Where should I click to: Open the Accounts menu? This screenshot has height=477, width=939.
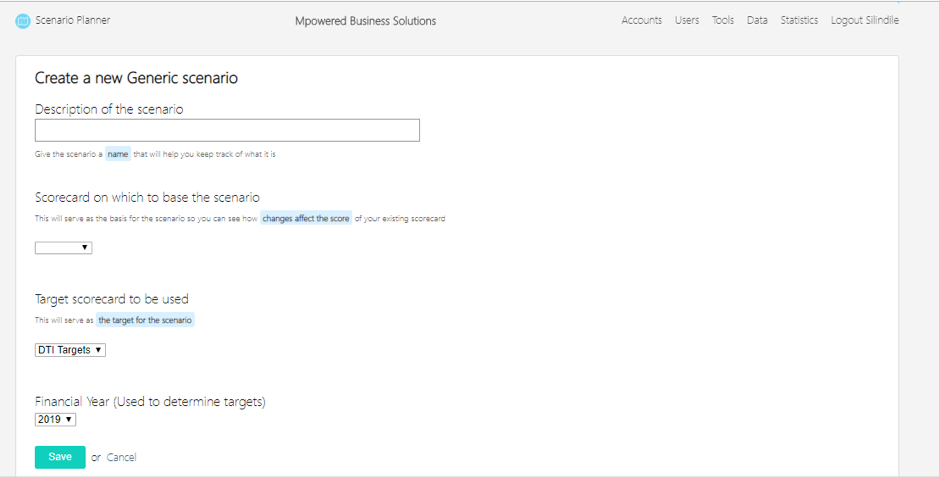tap(641, 20)
